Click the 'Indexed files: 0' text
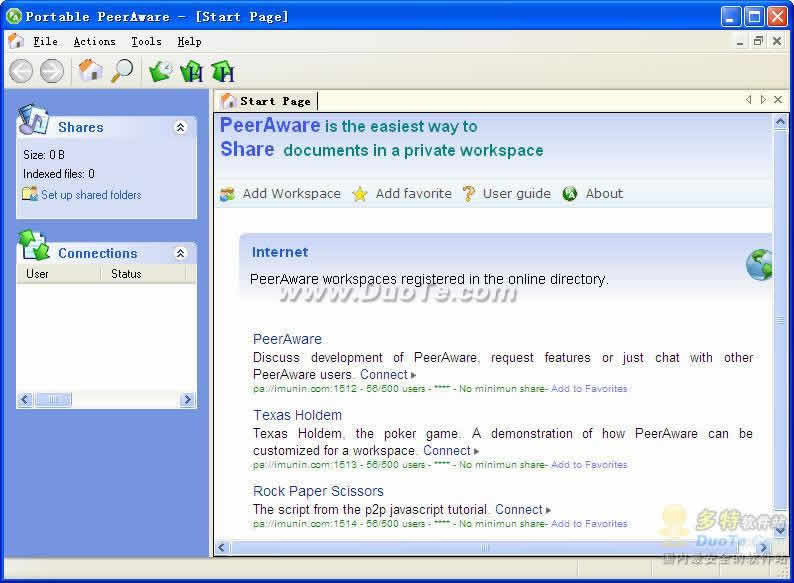794x583 pixels. tap(59, 174)
